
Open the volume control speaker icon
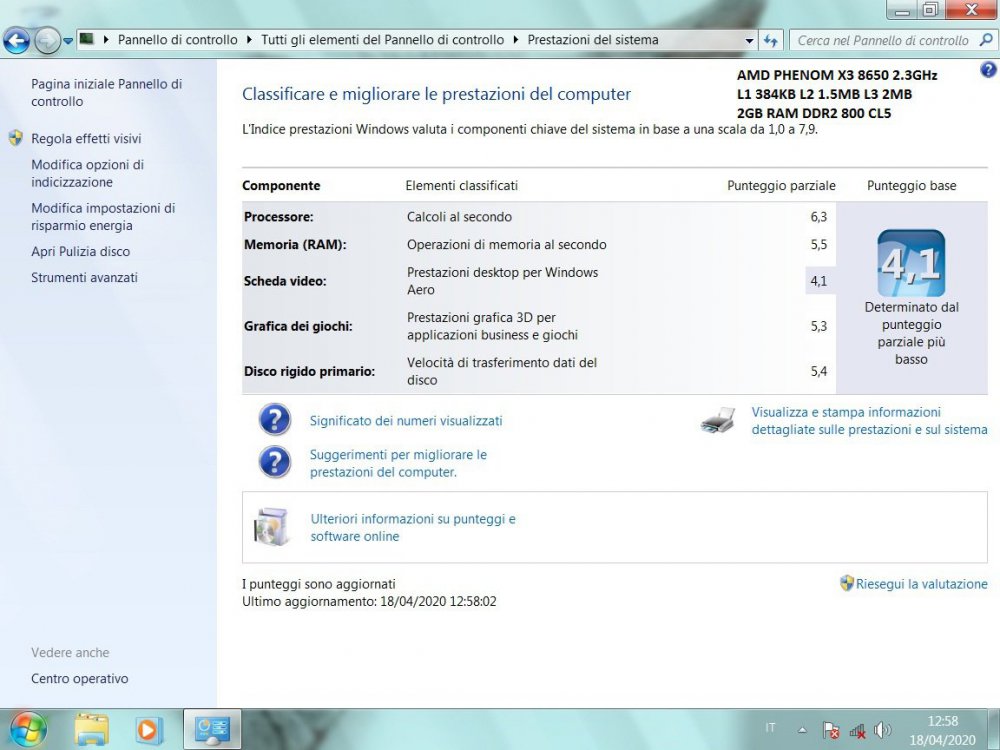click(884, 728)
